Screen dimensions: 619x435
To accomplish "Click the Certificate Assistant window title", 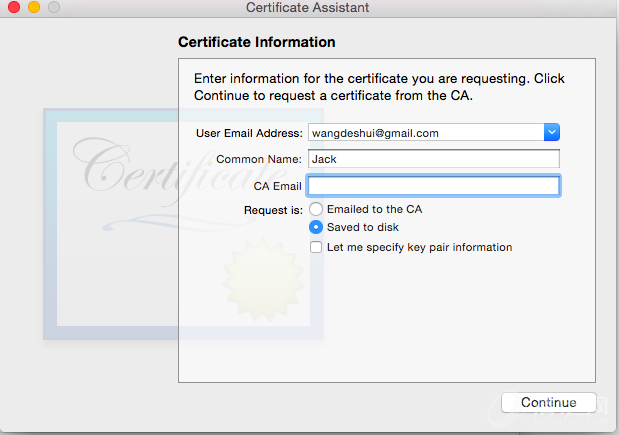I will pyautogui.click(x=307, y=8).
